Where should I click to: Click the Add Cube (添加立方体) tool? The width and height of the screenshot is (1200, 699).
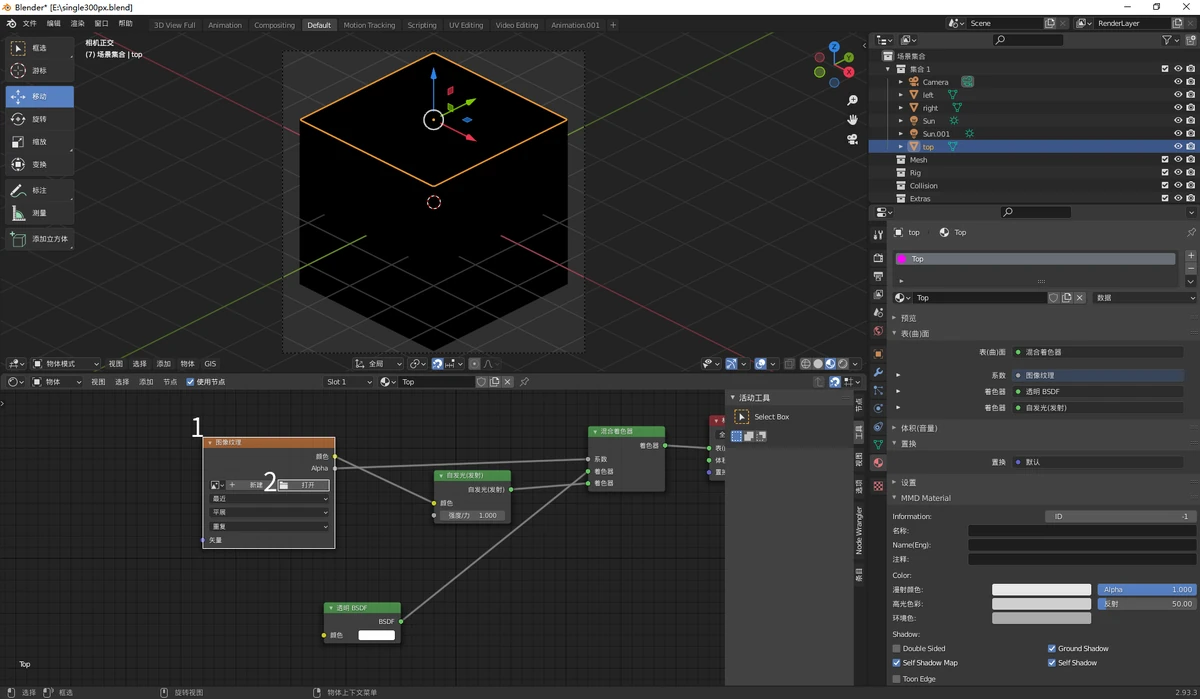tap(39, 239)
